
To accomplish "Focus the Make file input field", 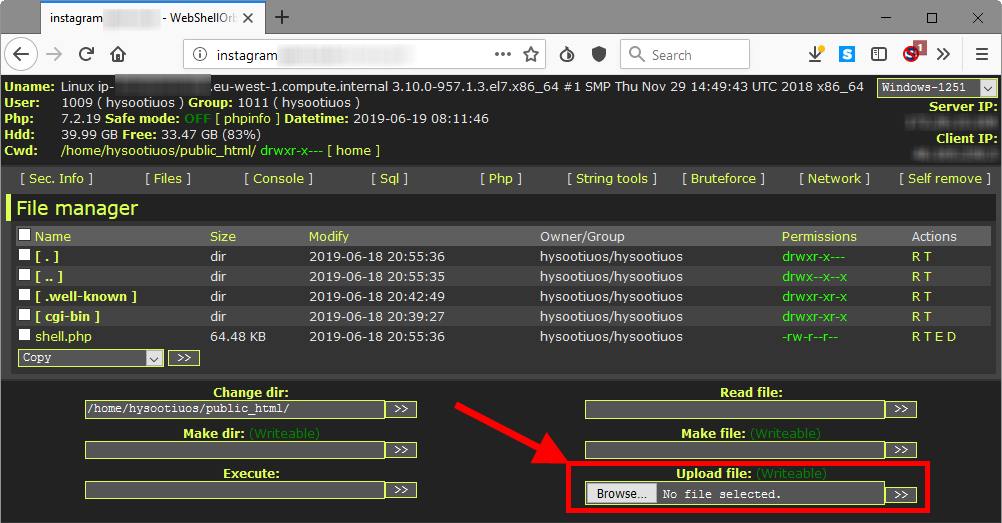I will (x=735, y=450).
